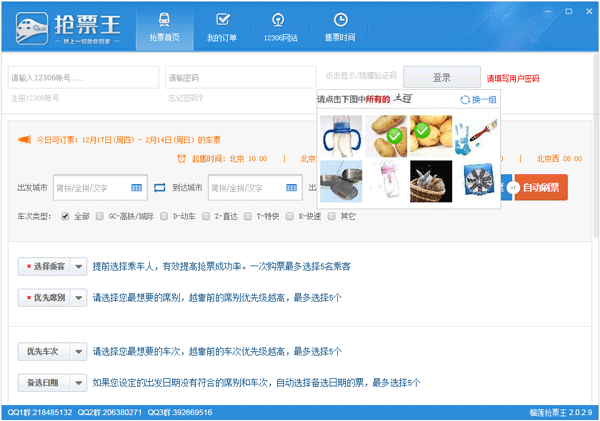
Task: Click the 北京西 08:00 sale time text
Action: click(559, 158)
